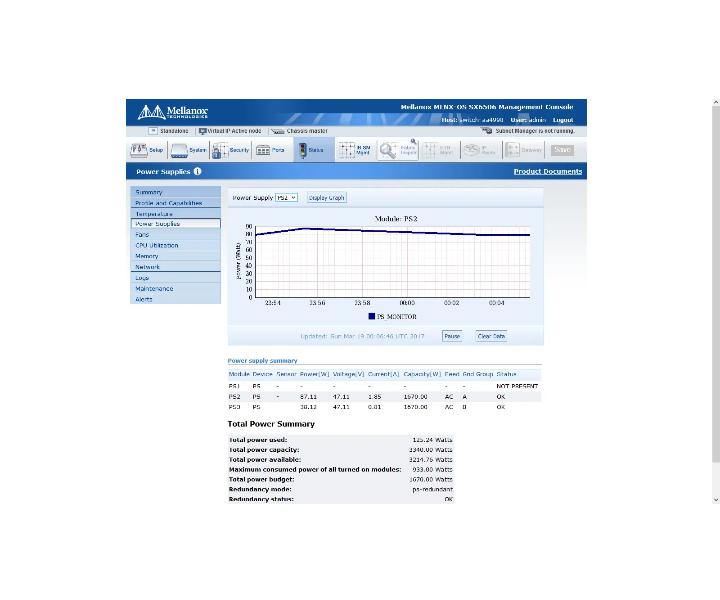The width and height of the screenshot is (720, 600).
Task: Click the Mellanox Technologies logo
Action: 172,112
